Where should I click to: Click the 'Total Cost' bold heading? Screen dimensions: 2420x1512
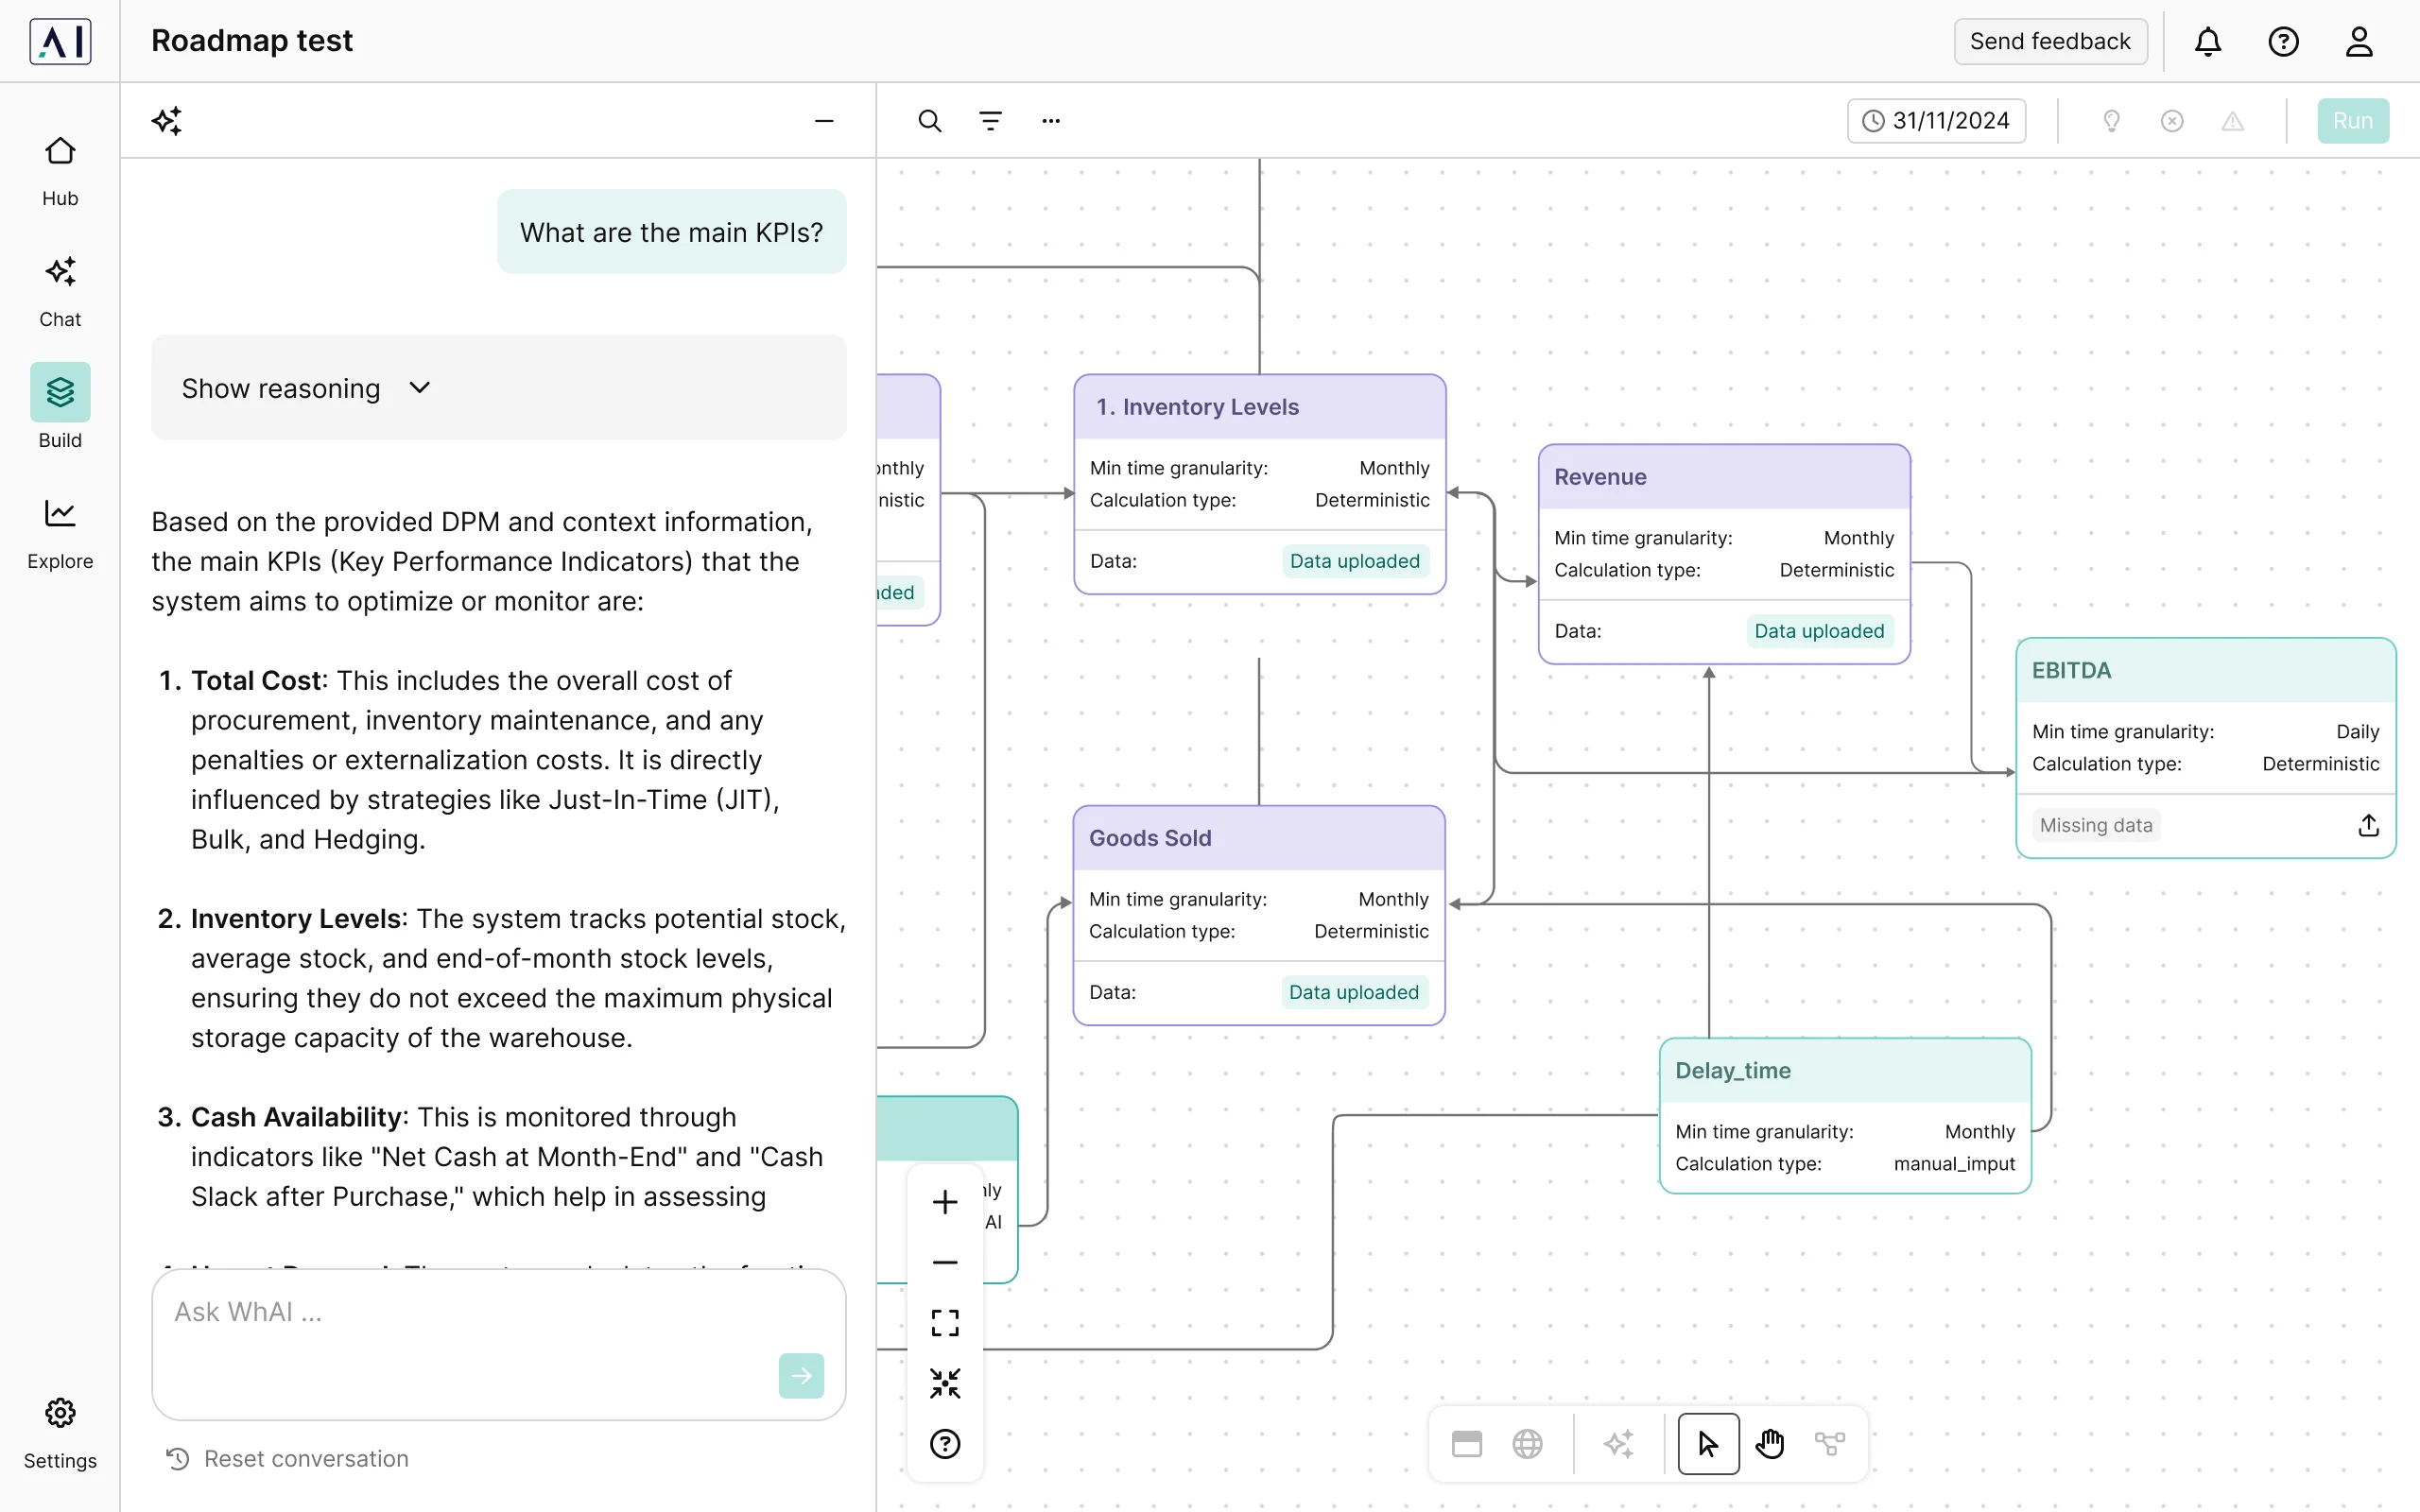pos(257,680)
